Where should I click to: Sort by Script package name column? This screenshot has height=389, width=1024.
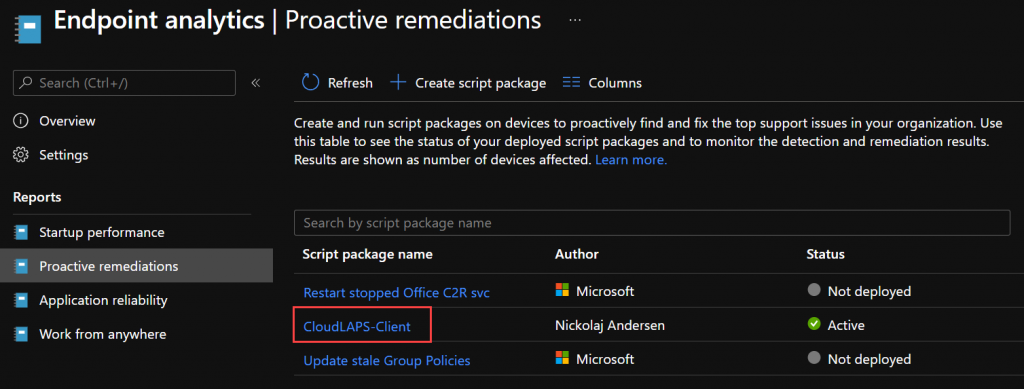coord(368,254)
